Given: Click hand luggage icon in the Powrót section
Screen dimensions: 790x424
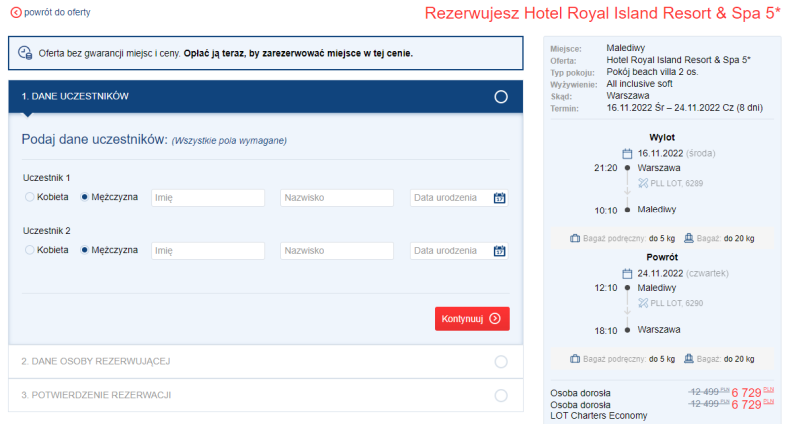Looking at the screenshot, I should 575,359.
